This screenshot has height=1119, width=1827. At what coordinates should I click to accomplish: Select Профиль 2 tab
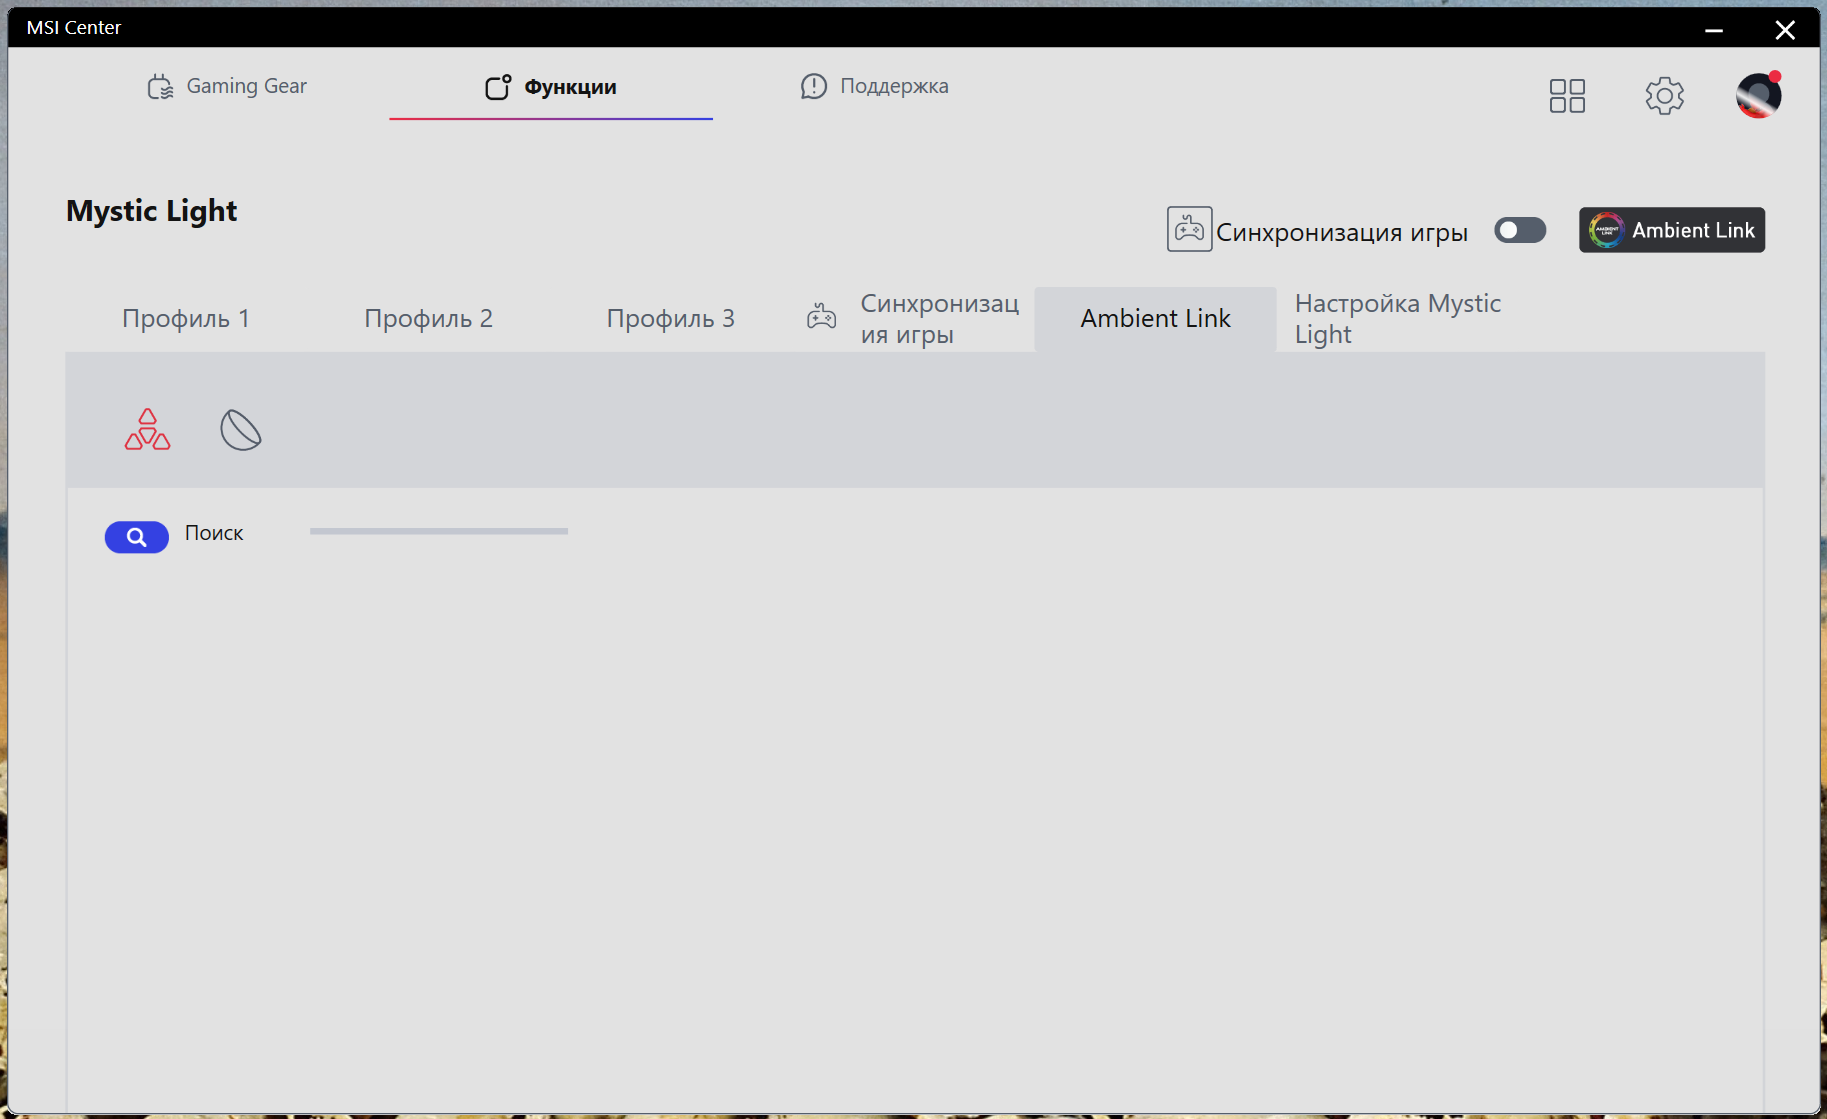pyautogui.click(x=428, y=319)
